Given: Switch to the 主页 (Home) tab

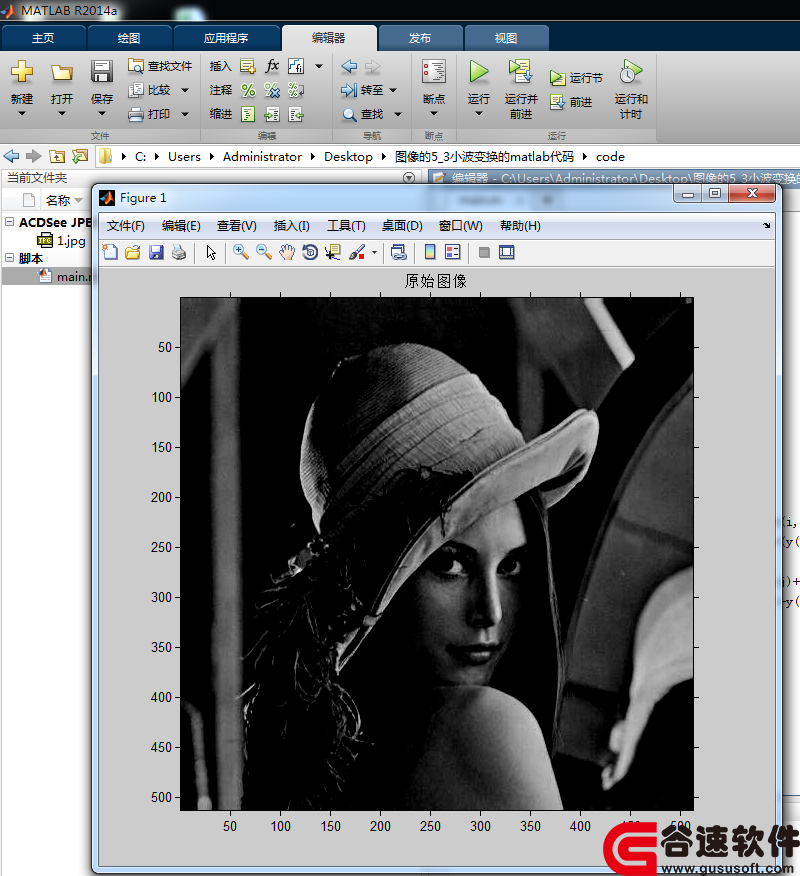Looking at the screenshot, I should (x=43, y=38).
